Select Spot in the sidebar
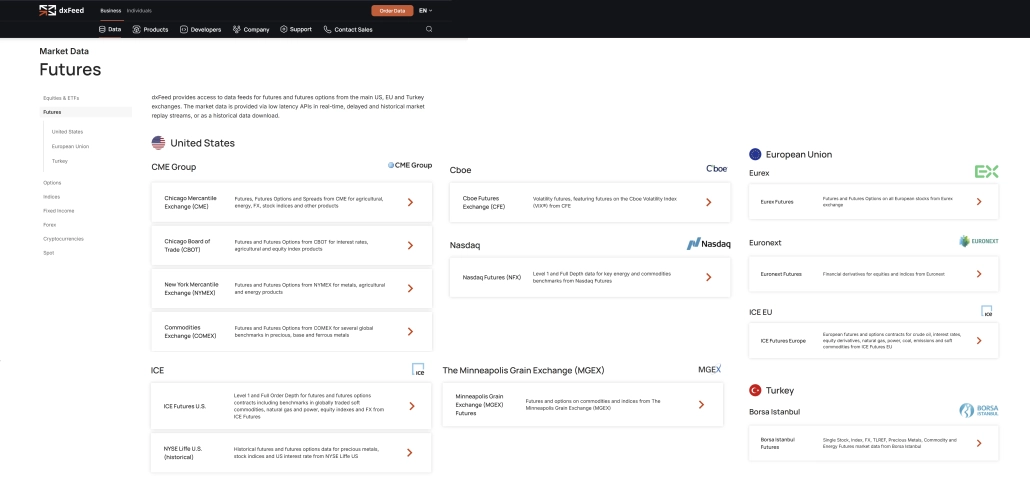 pyautogui.click(x=49, y=253)
